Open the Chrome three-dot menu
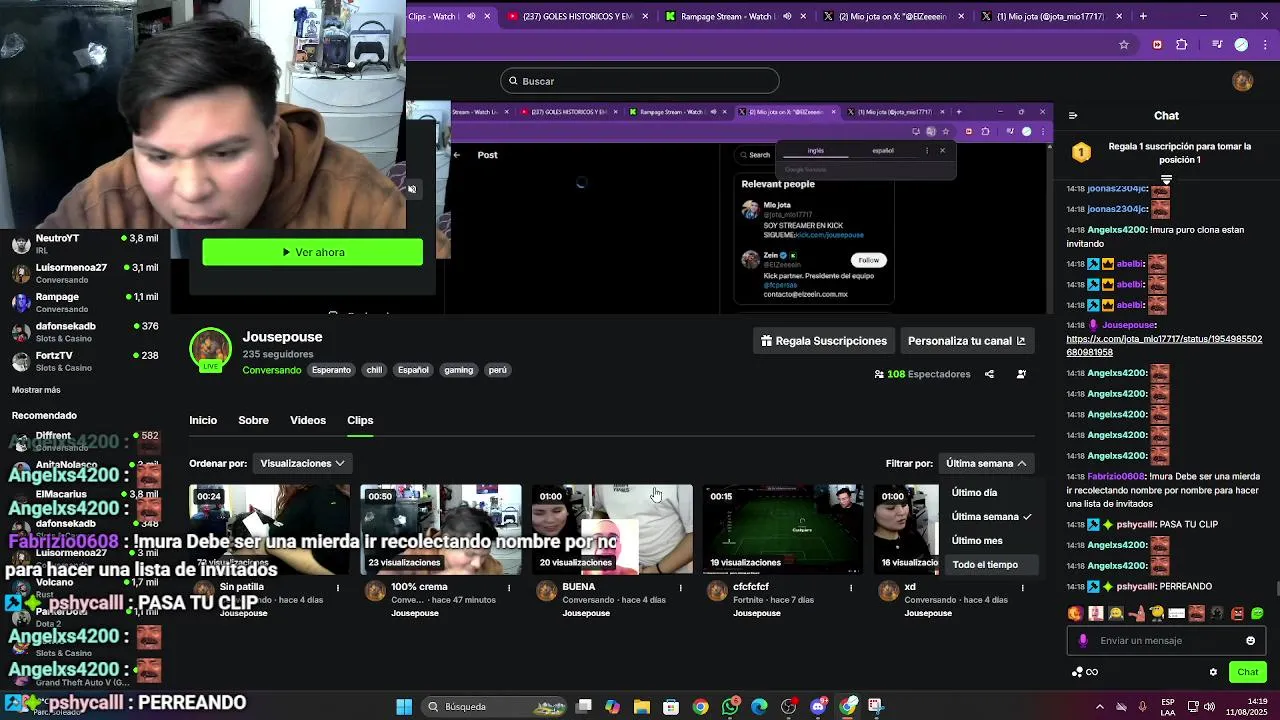The height and width of the screenshot is (720, 1280). click(x=1265, y=45)
